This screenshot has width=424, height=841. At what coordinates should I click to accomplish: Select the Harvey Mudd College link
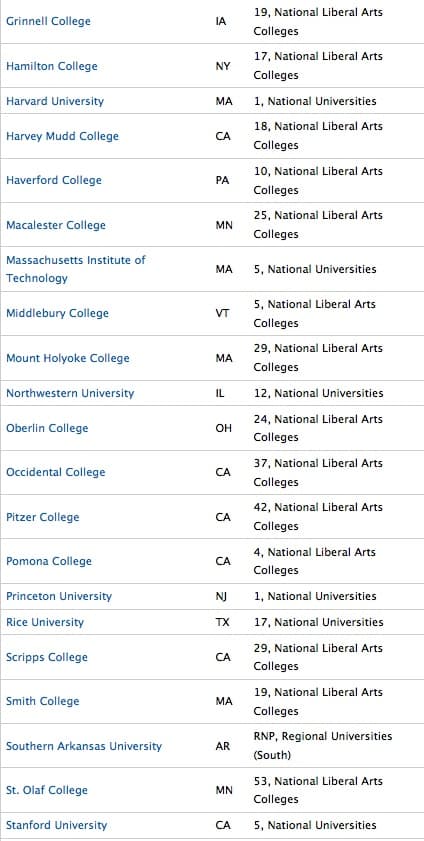[62, 136]
